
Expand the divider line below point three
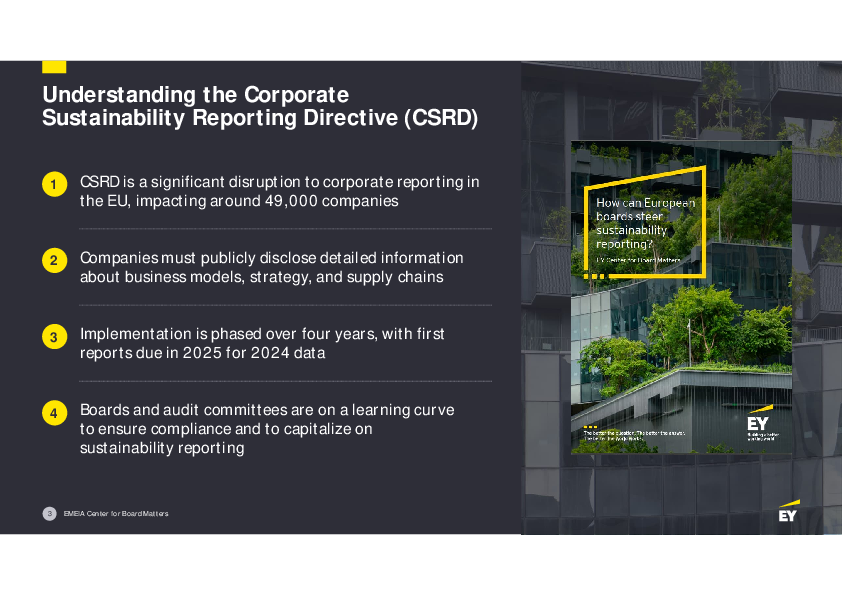(285, 381)
